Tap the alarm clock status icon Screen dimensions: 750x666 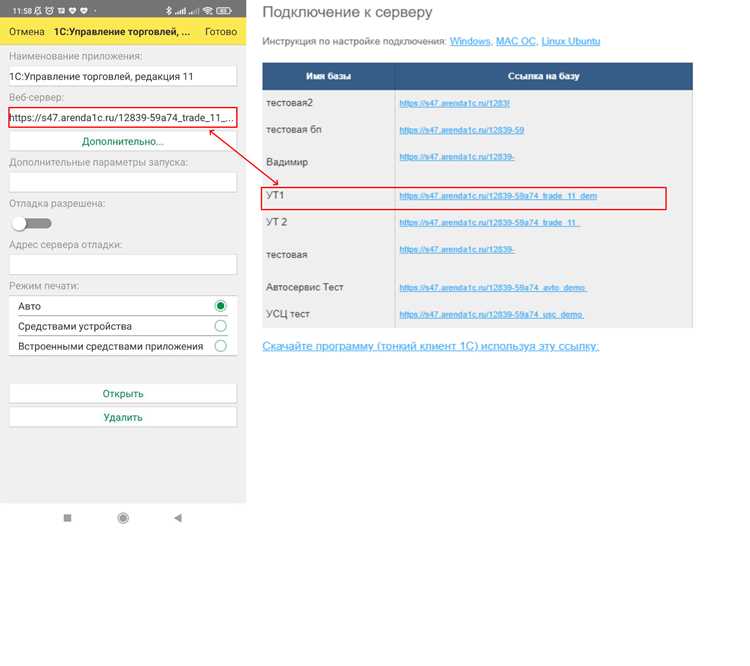click(x=49, y=10)
